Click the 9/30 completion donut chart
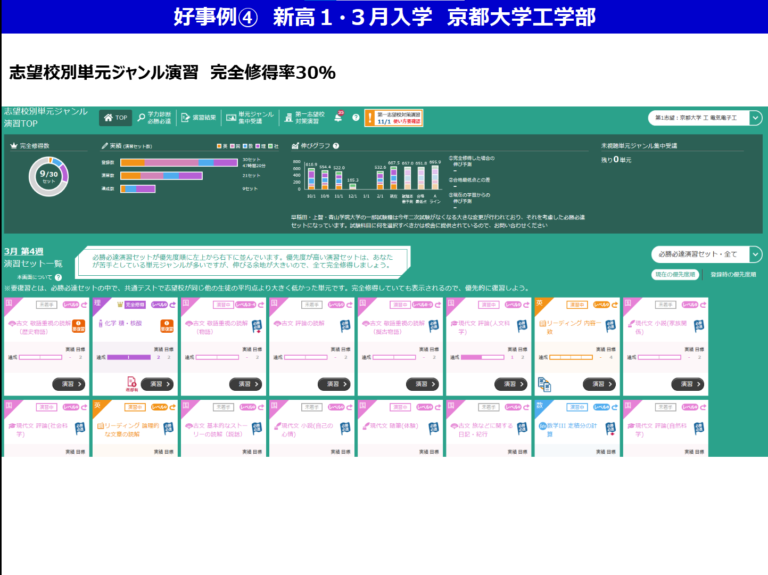768x575 pixels. (48, 176)
